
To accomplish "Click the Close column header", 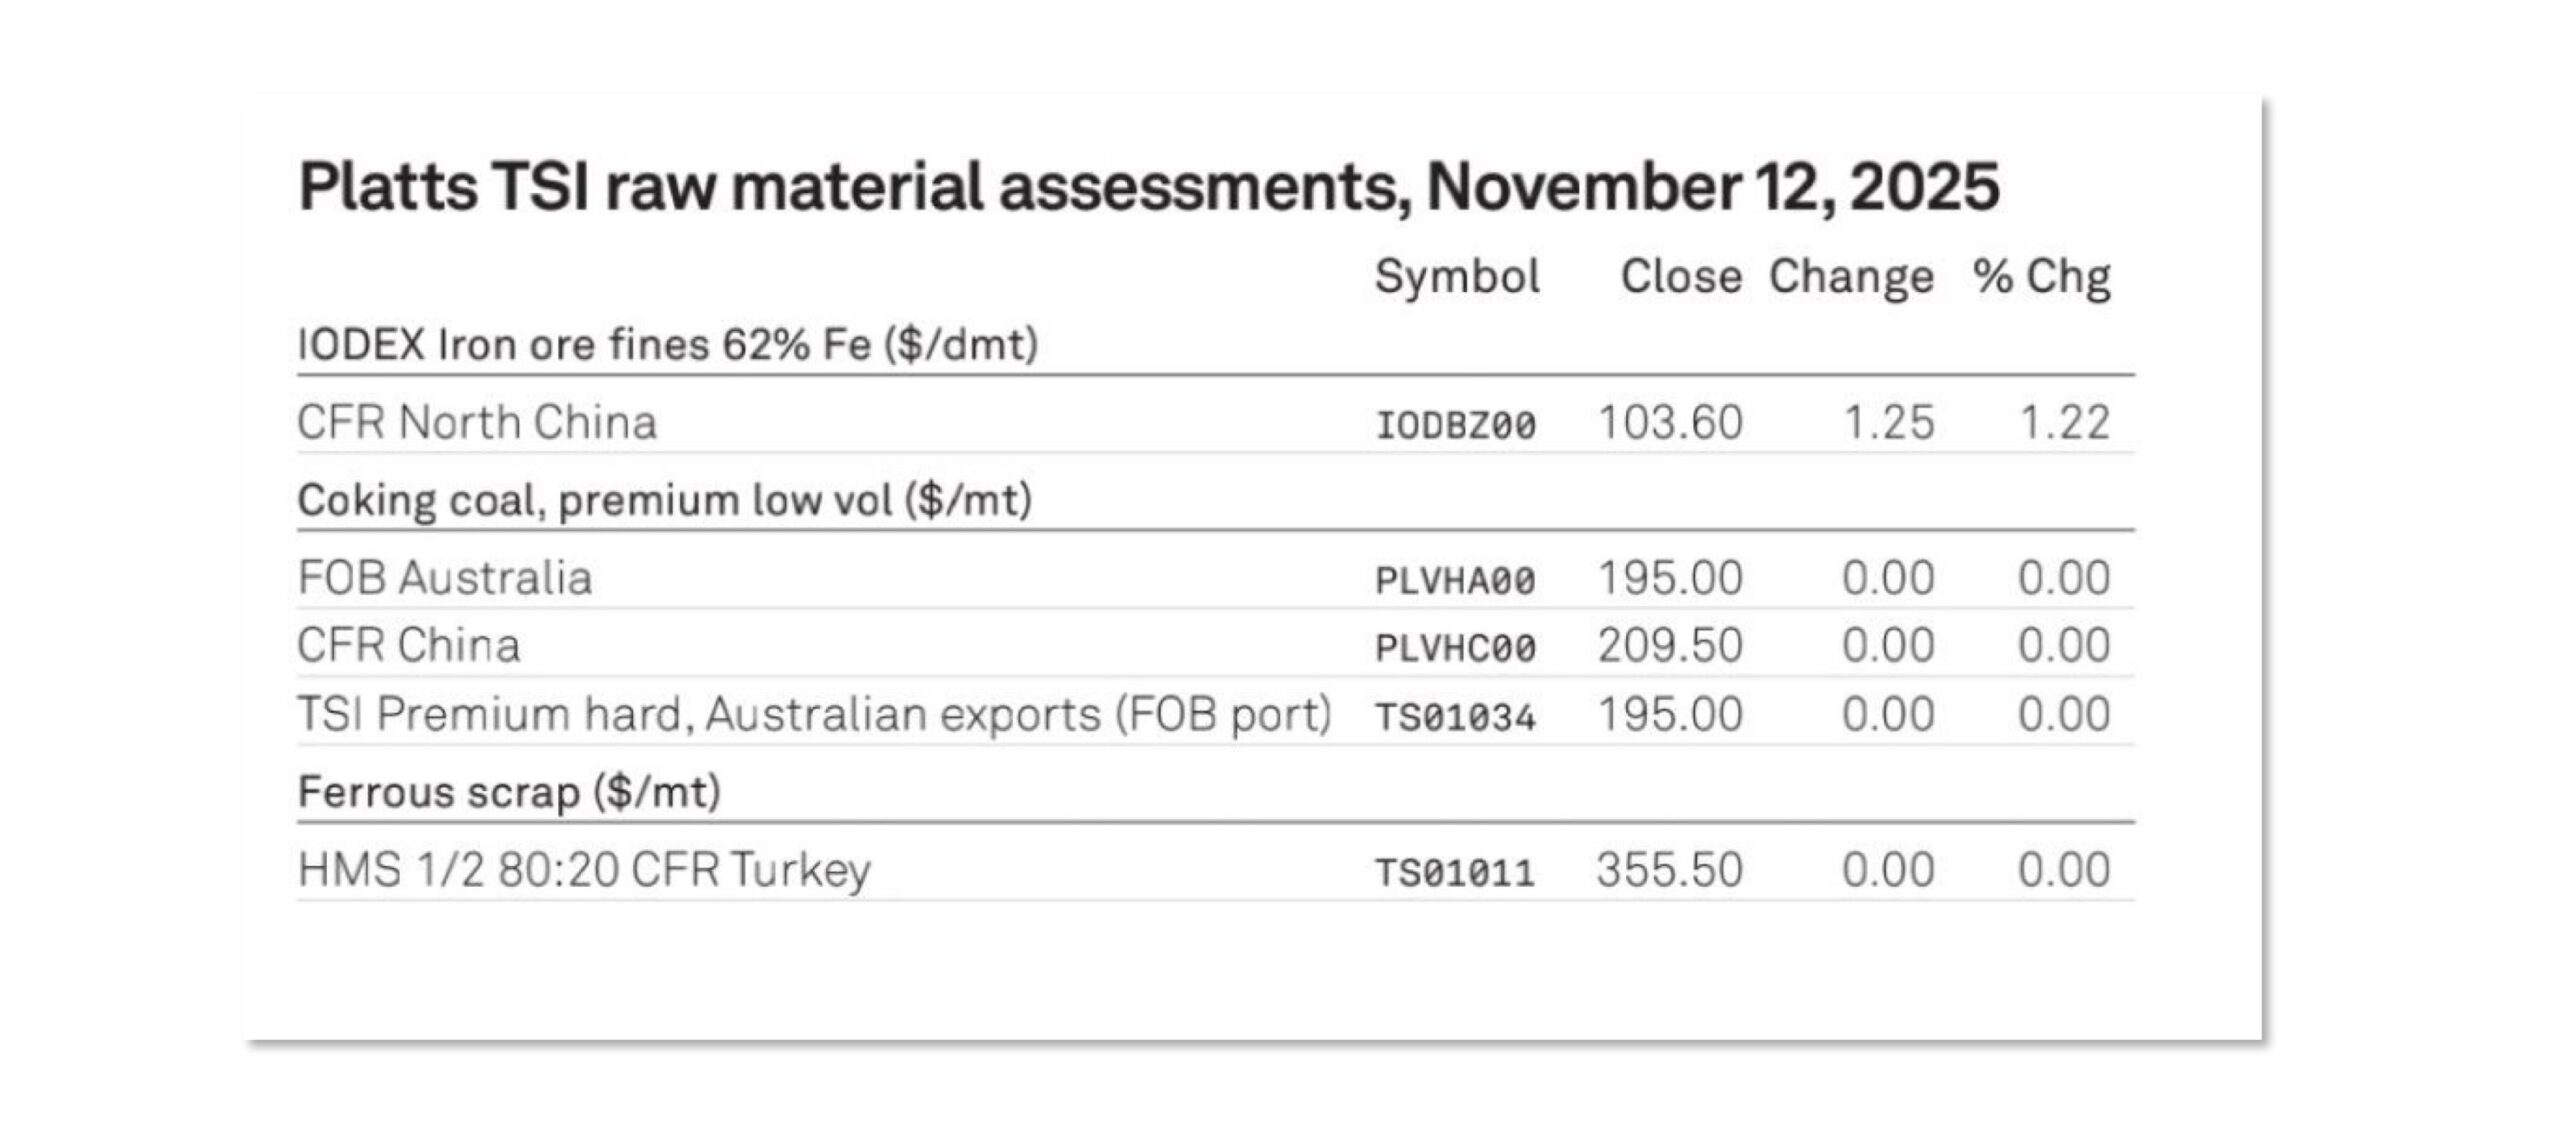I will pos(1680,277).
